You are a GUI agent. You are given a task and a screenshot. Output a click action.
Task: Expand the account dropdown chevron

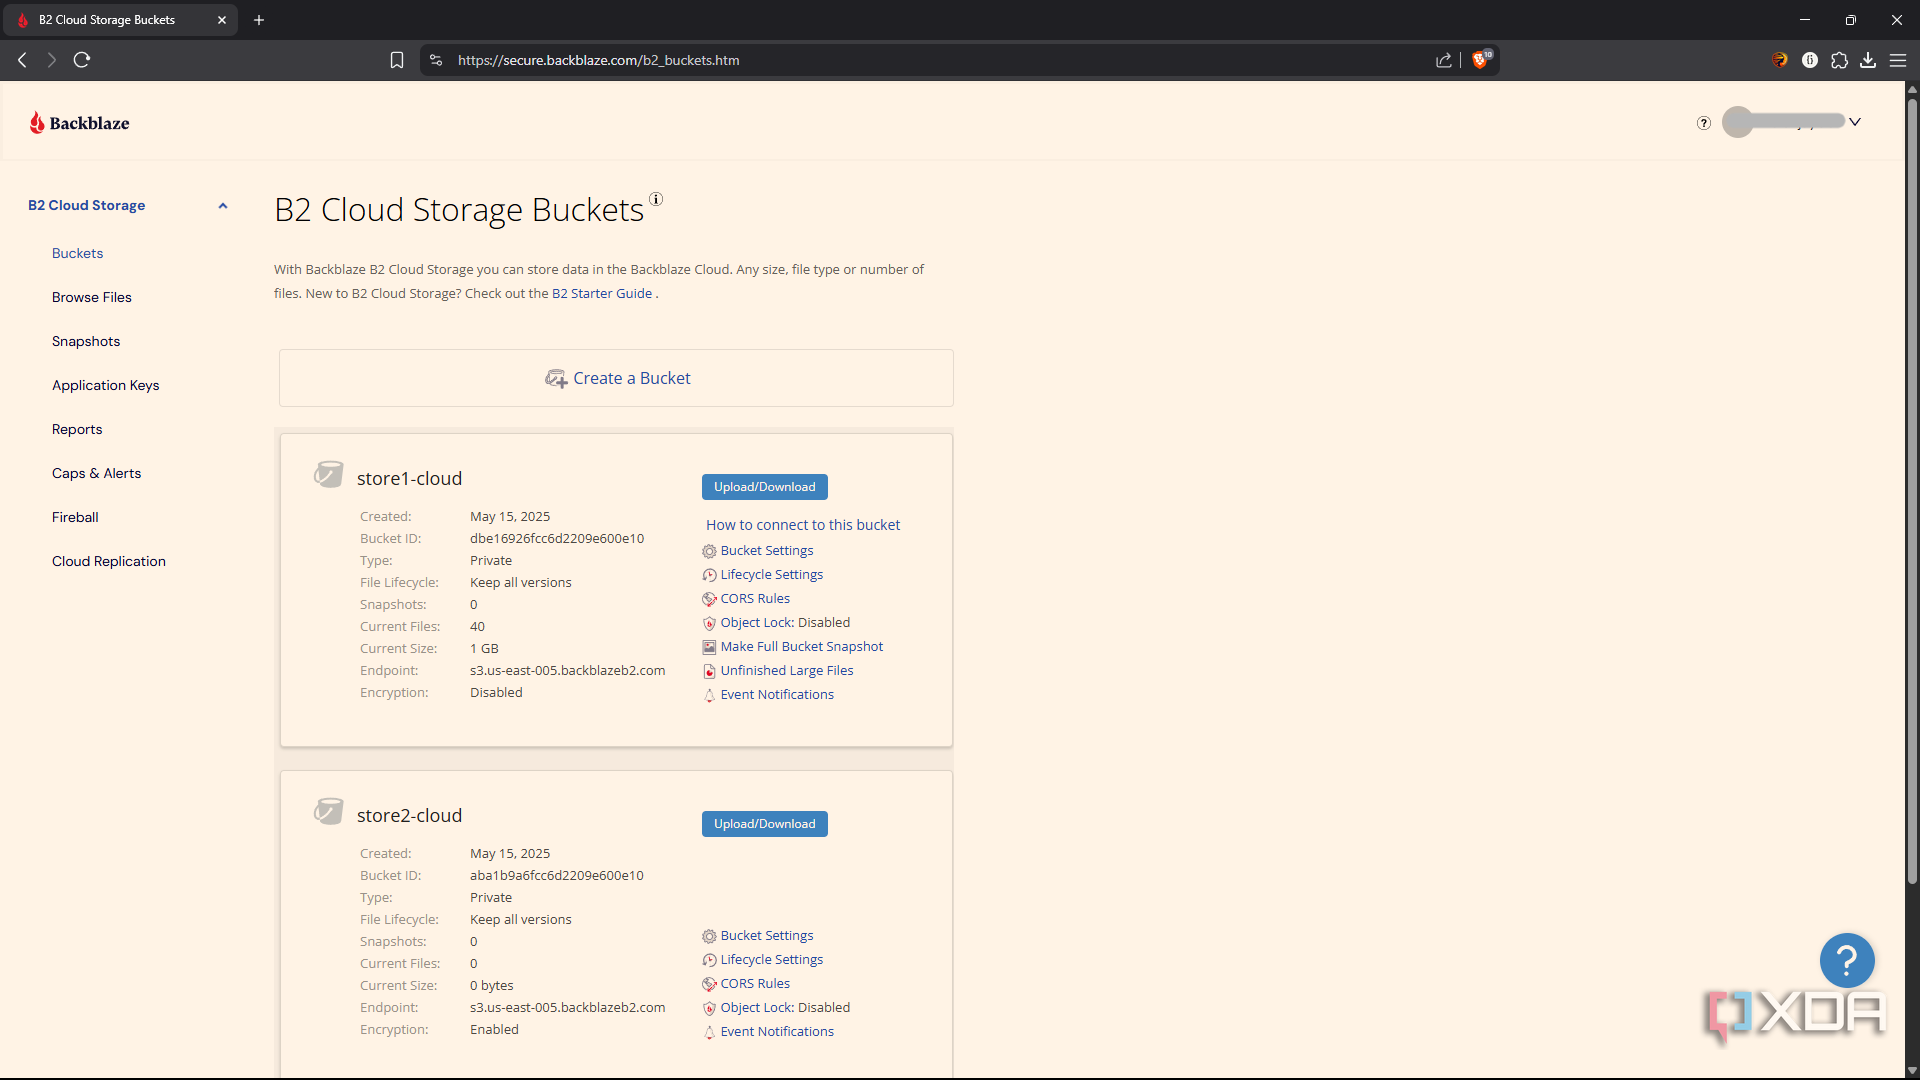coord(1855,122)
